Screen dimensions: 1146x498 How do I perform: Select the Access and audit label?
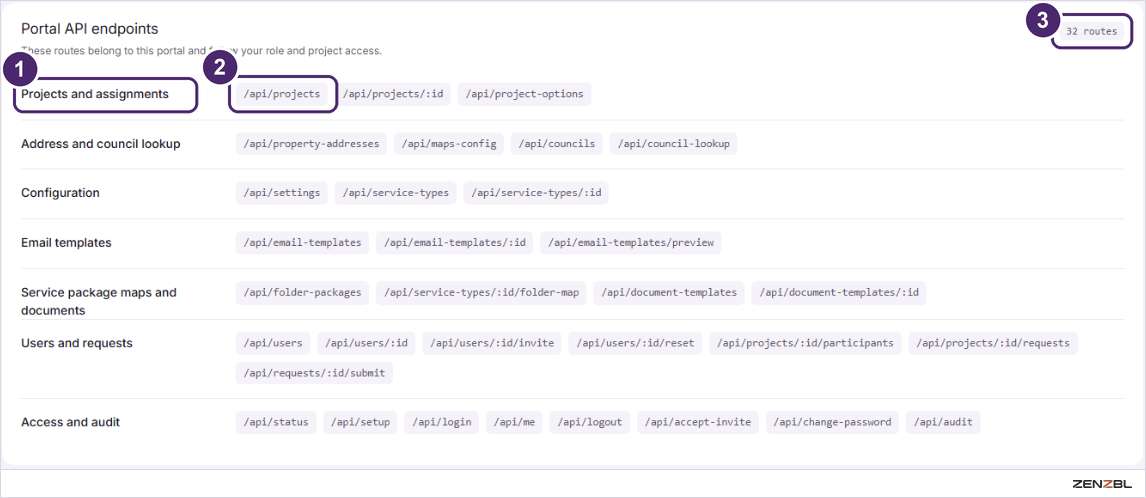(71, 423)
